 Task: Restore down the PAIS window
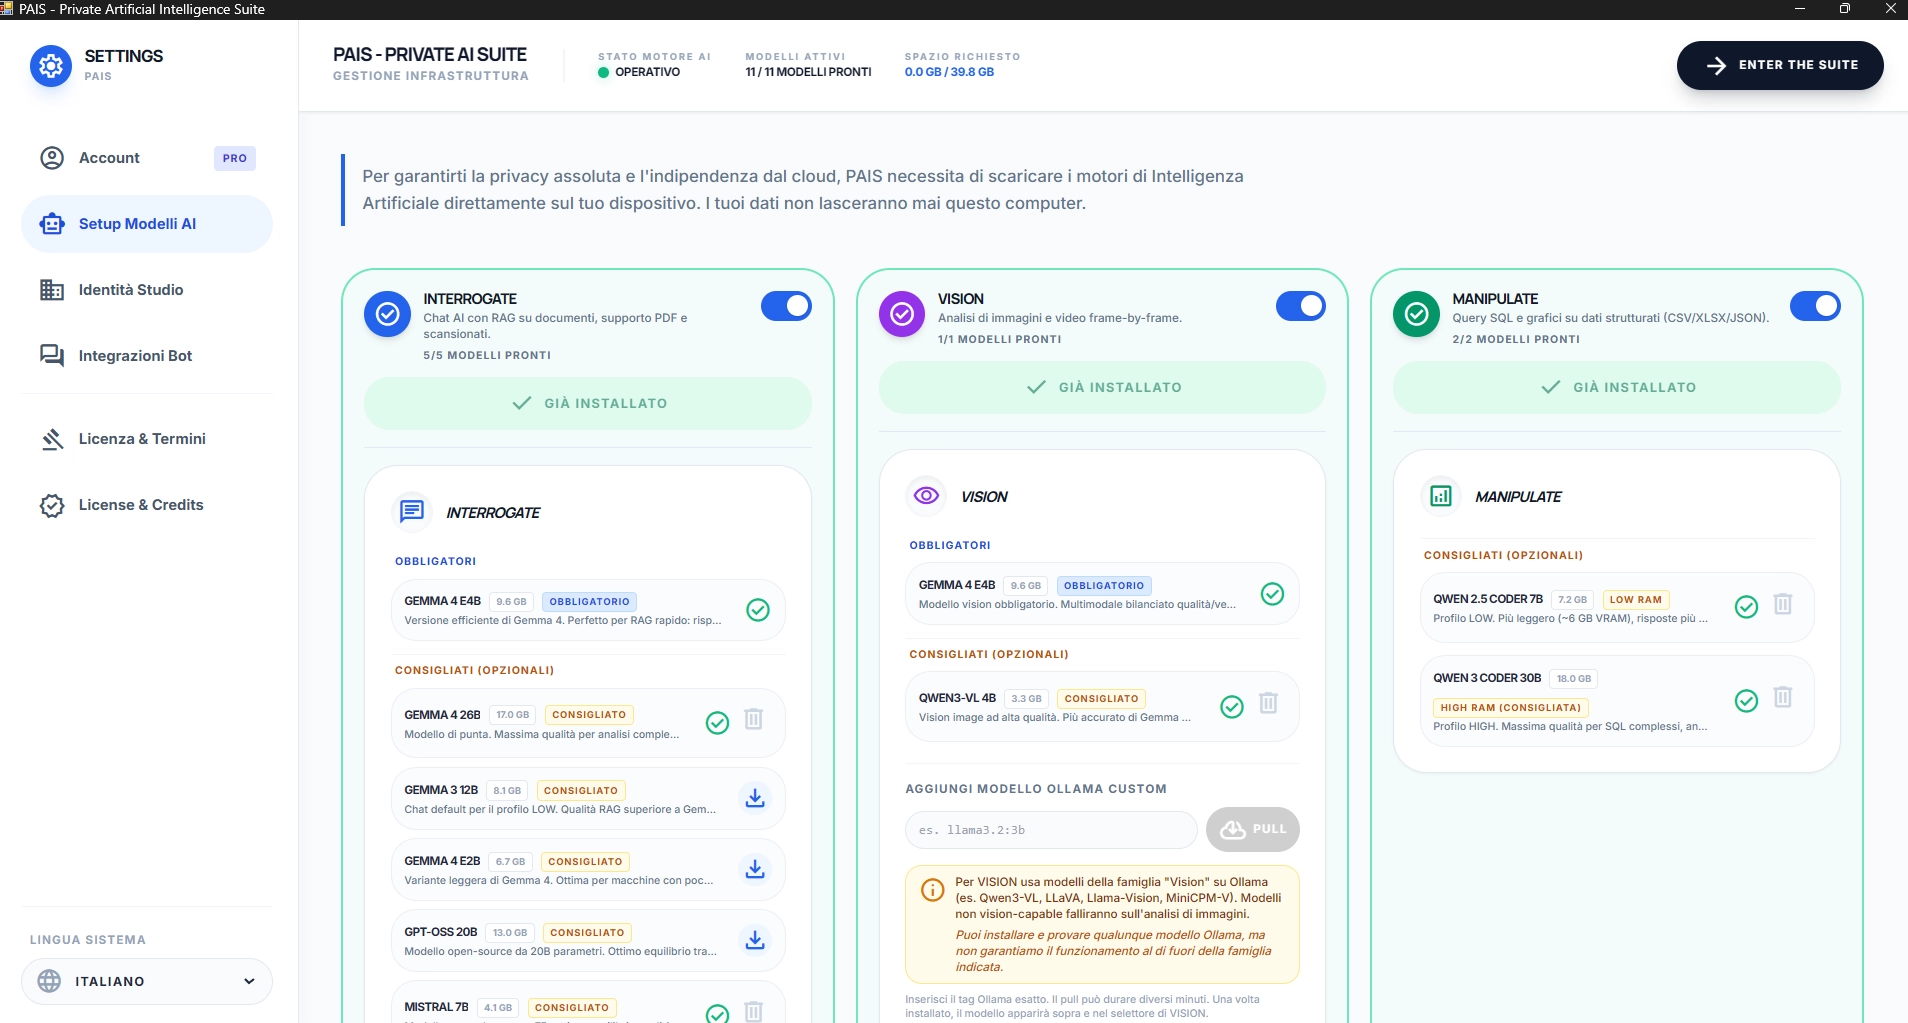1845,9
